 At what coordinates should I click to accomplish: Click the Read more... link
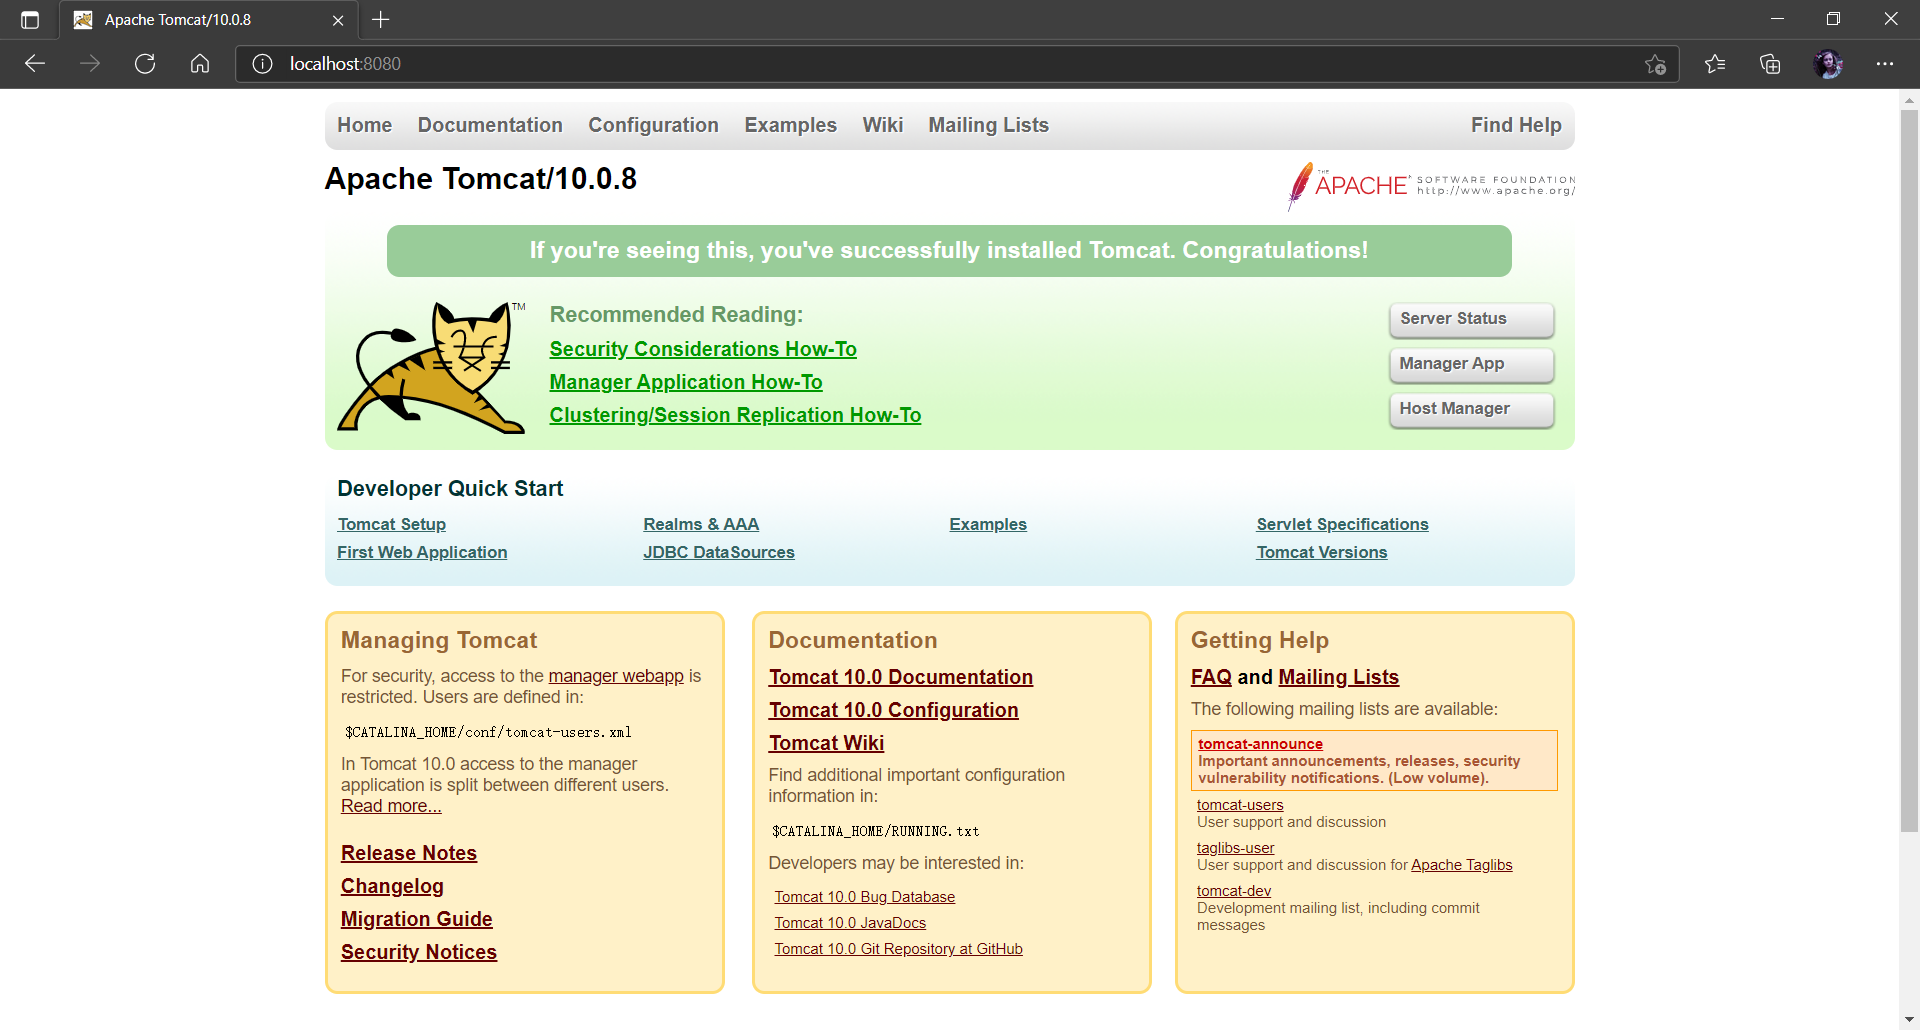pyautogui.click(x=391, y=806)
